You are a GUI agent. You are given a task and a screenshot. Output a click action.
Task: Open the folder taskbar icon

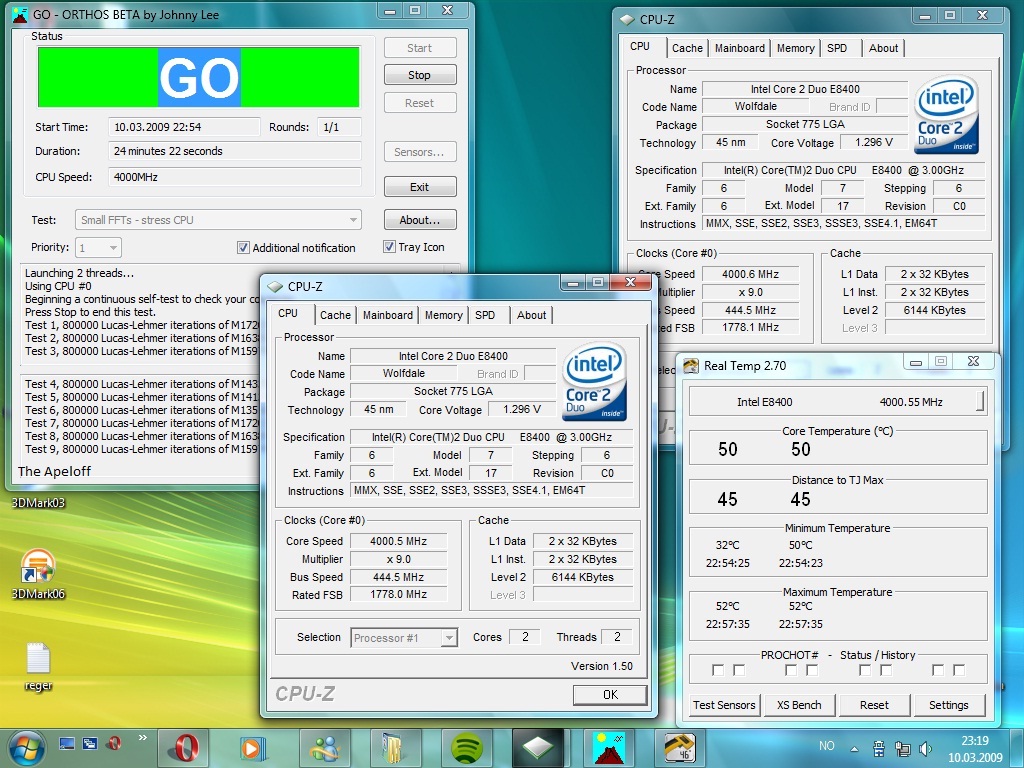point(394,748)
